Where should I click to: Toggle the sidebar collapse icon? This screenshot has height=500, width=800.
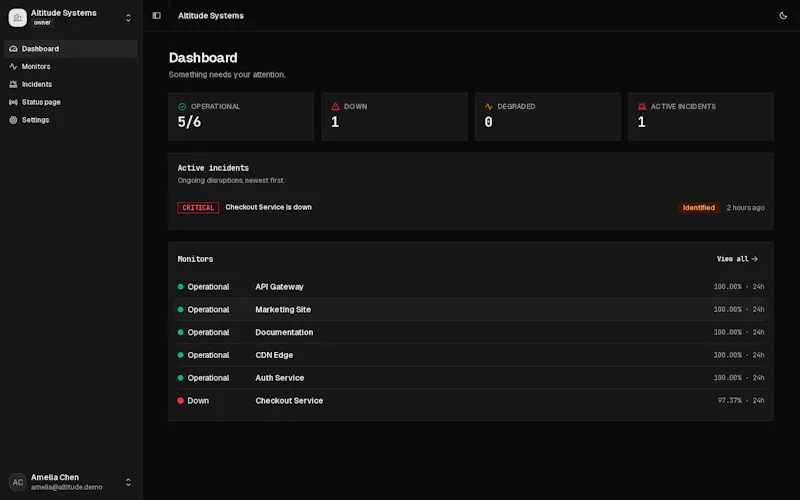click(x=157, y=16)
